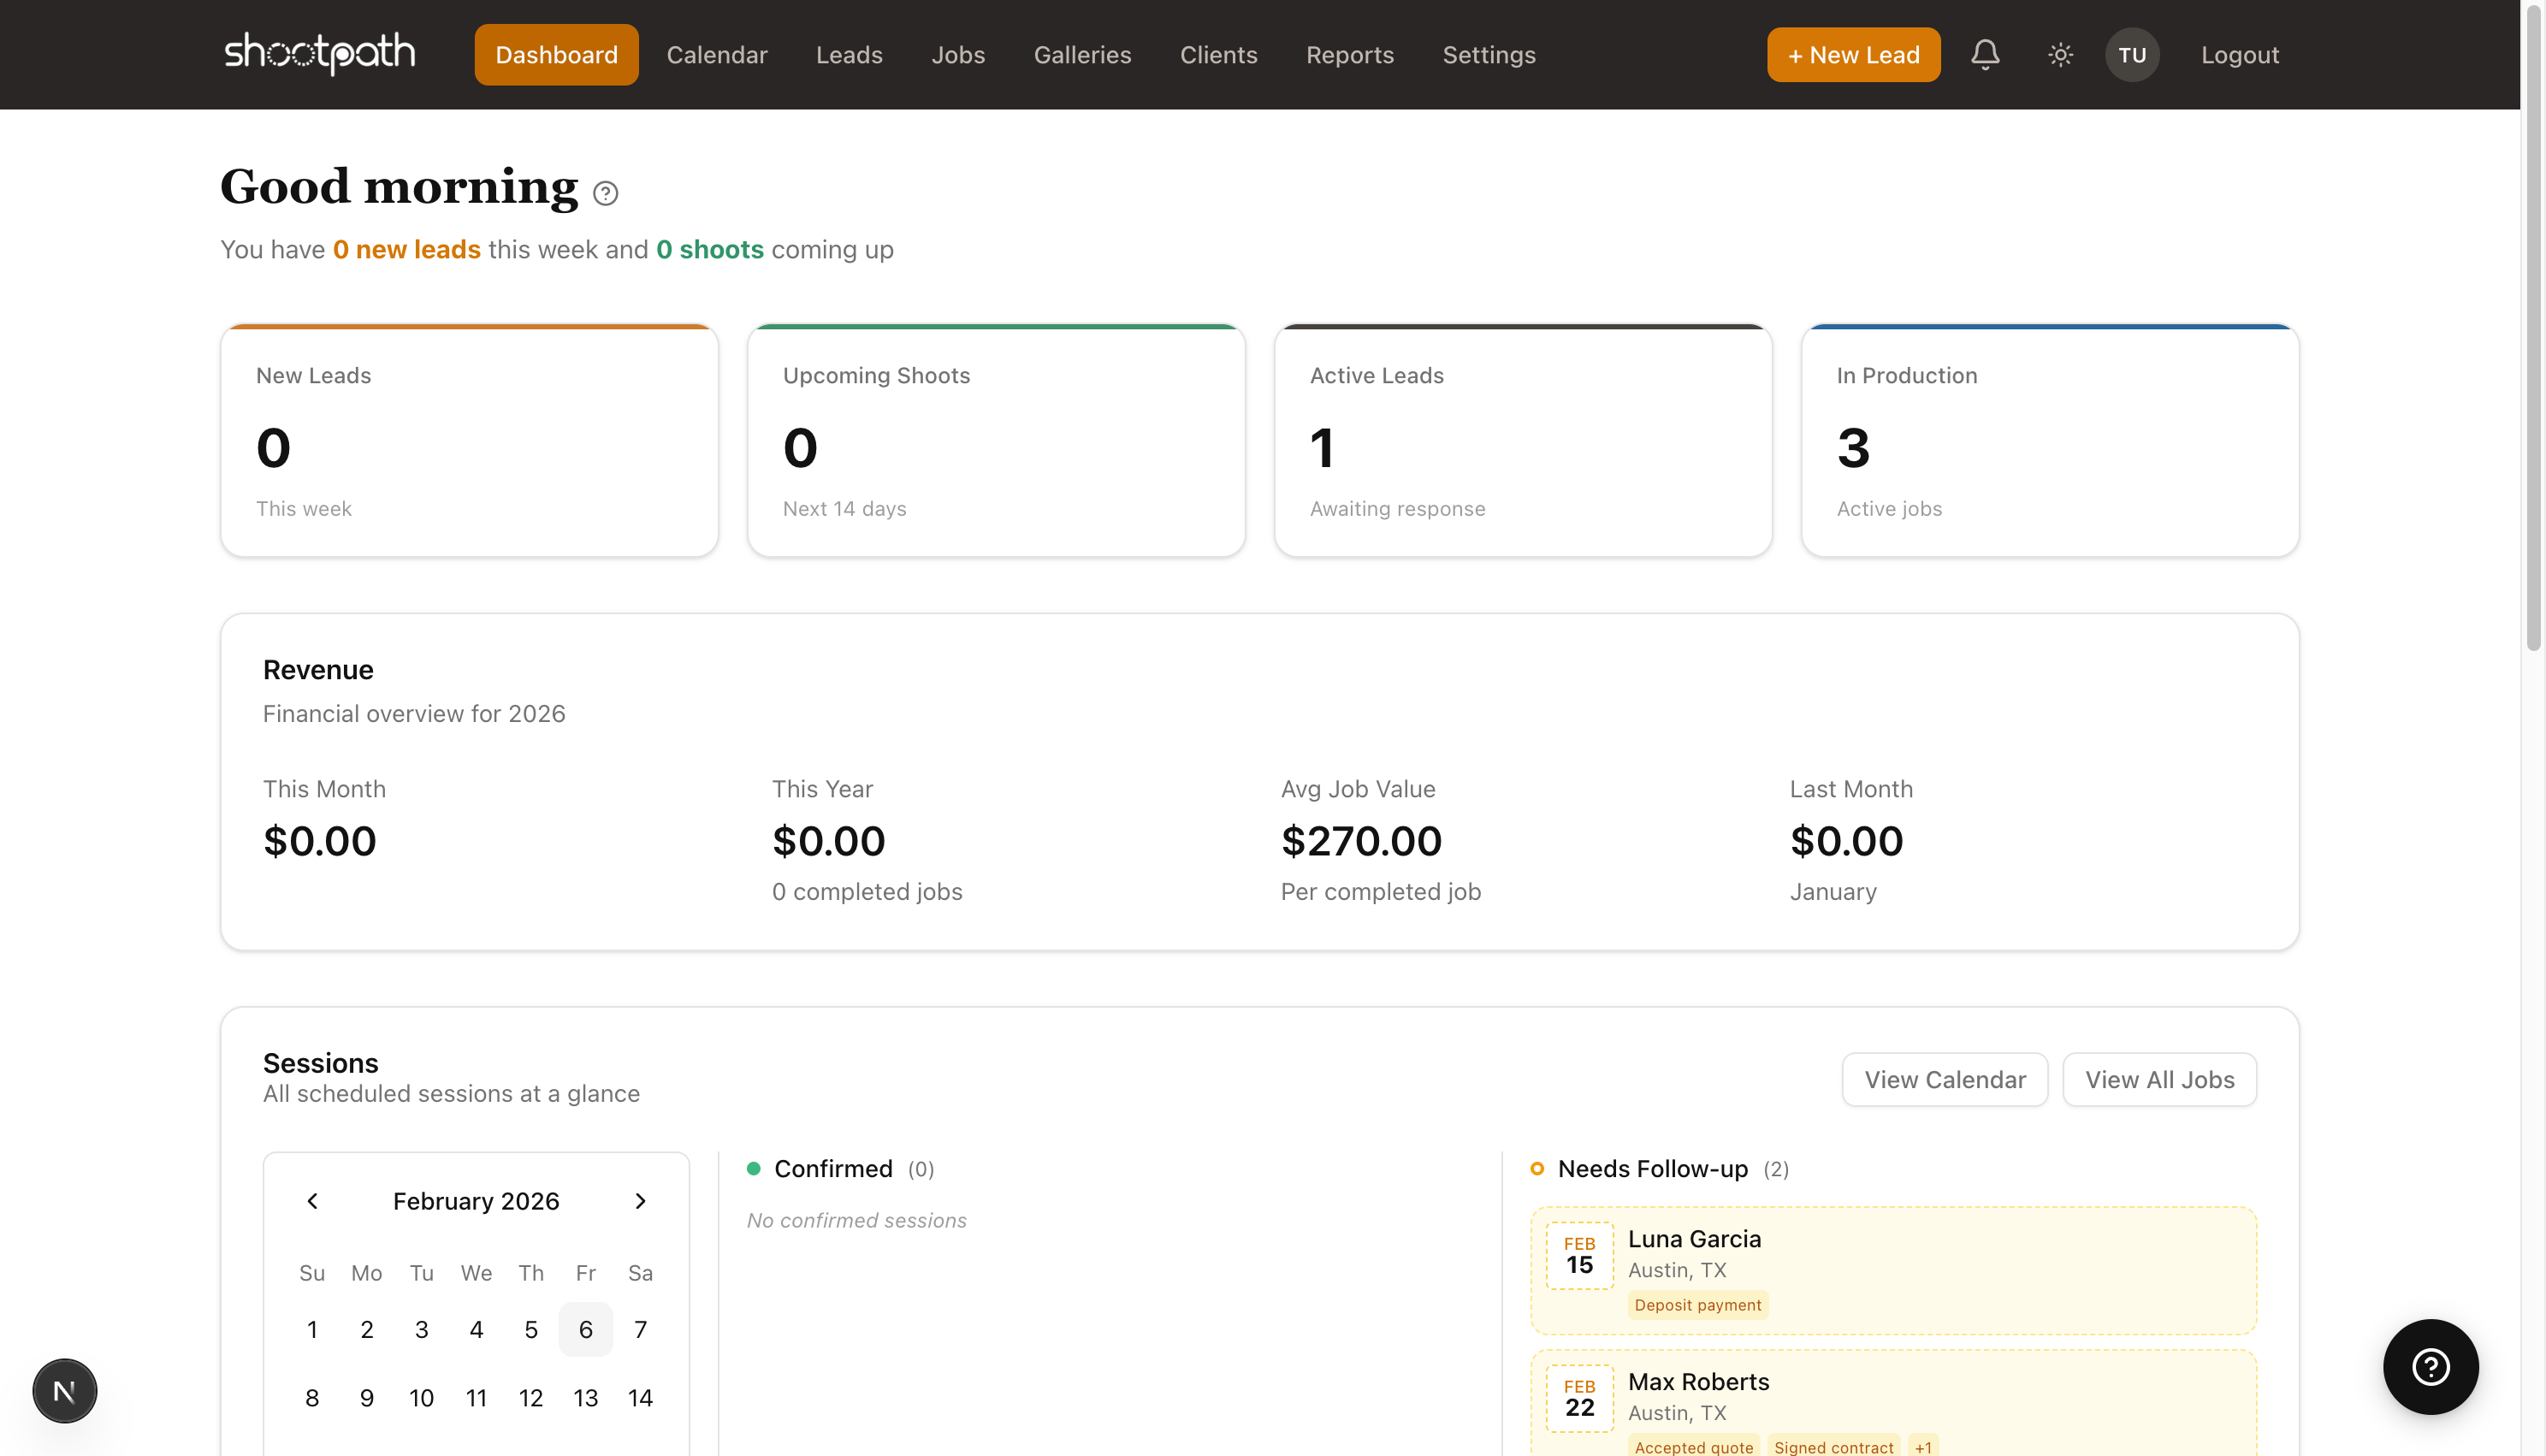
Task: Open View All Jobs
Action: [x=2159, y=1079]
